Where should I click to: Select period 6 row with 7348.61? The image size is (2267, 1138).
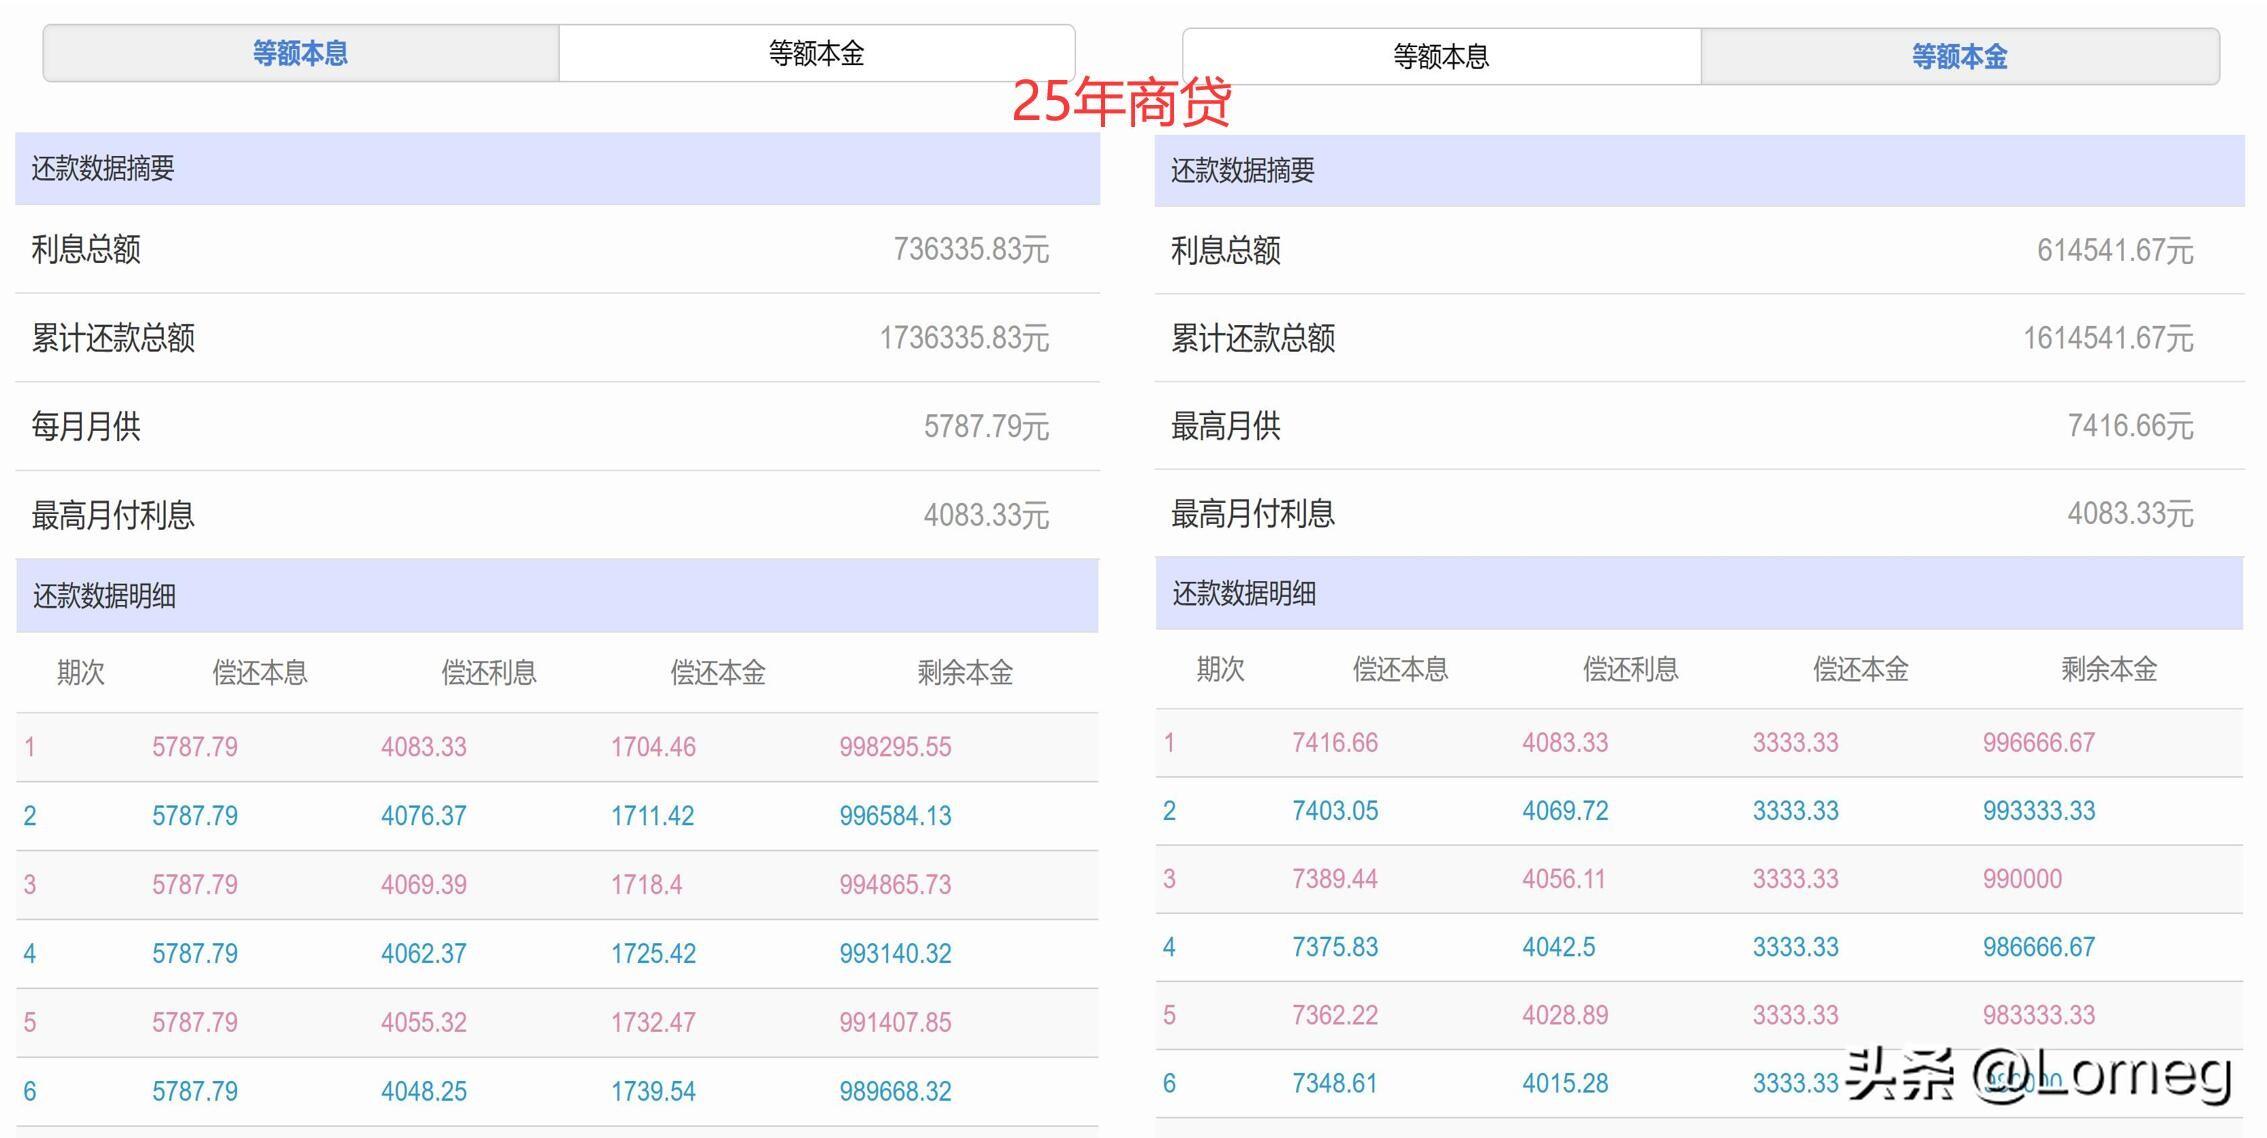[x=1334, y=1083]
